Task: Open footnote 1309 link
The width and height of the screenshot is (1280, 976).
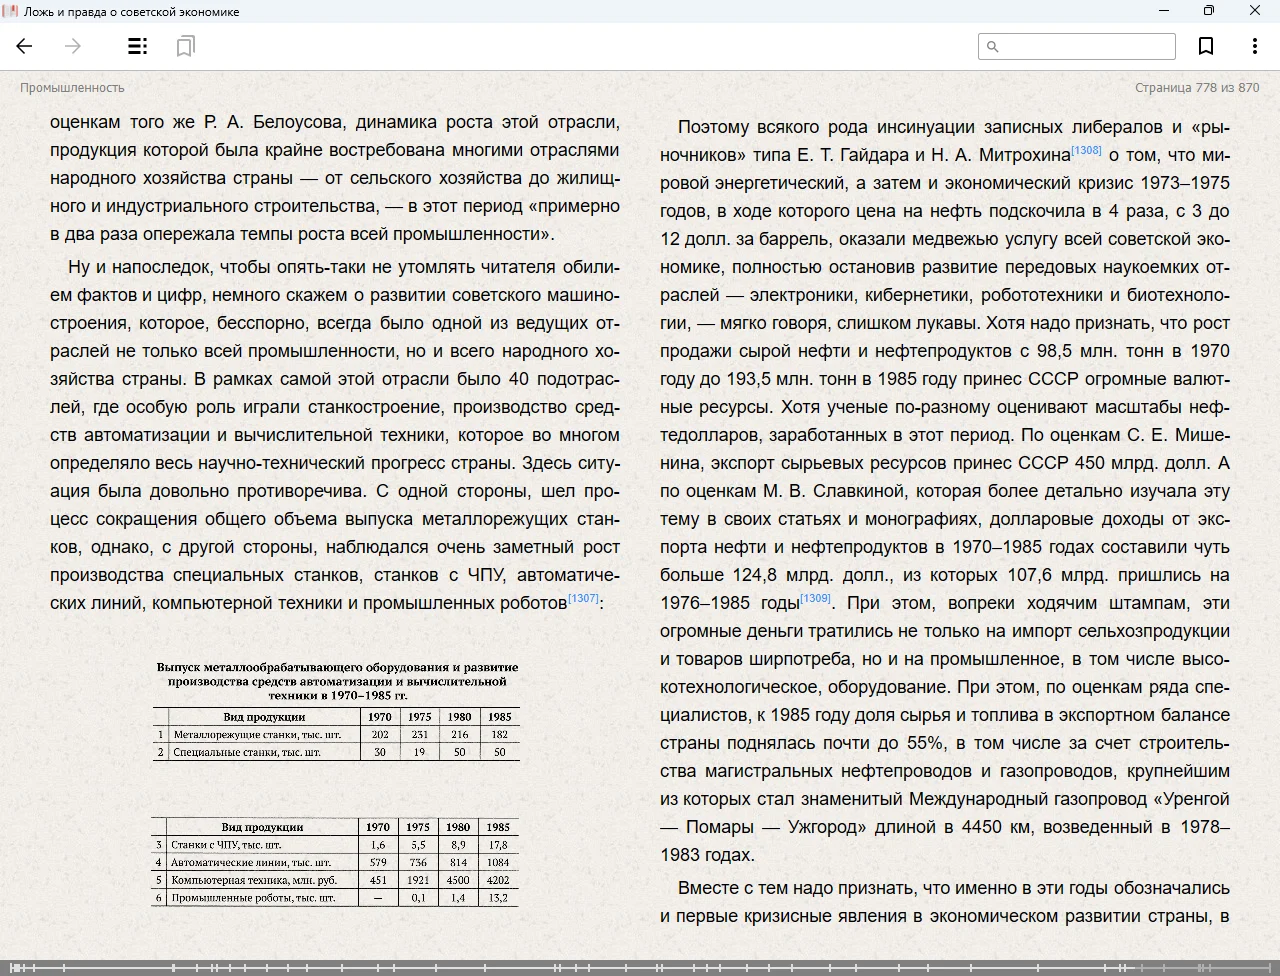Action: click(x=815, y=598)
